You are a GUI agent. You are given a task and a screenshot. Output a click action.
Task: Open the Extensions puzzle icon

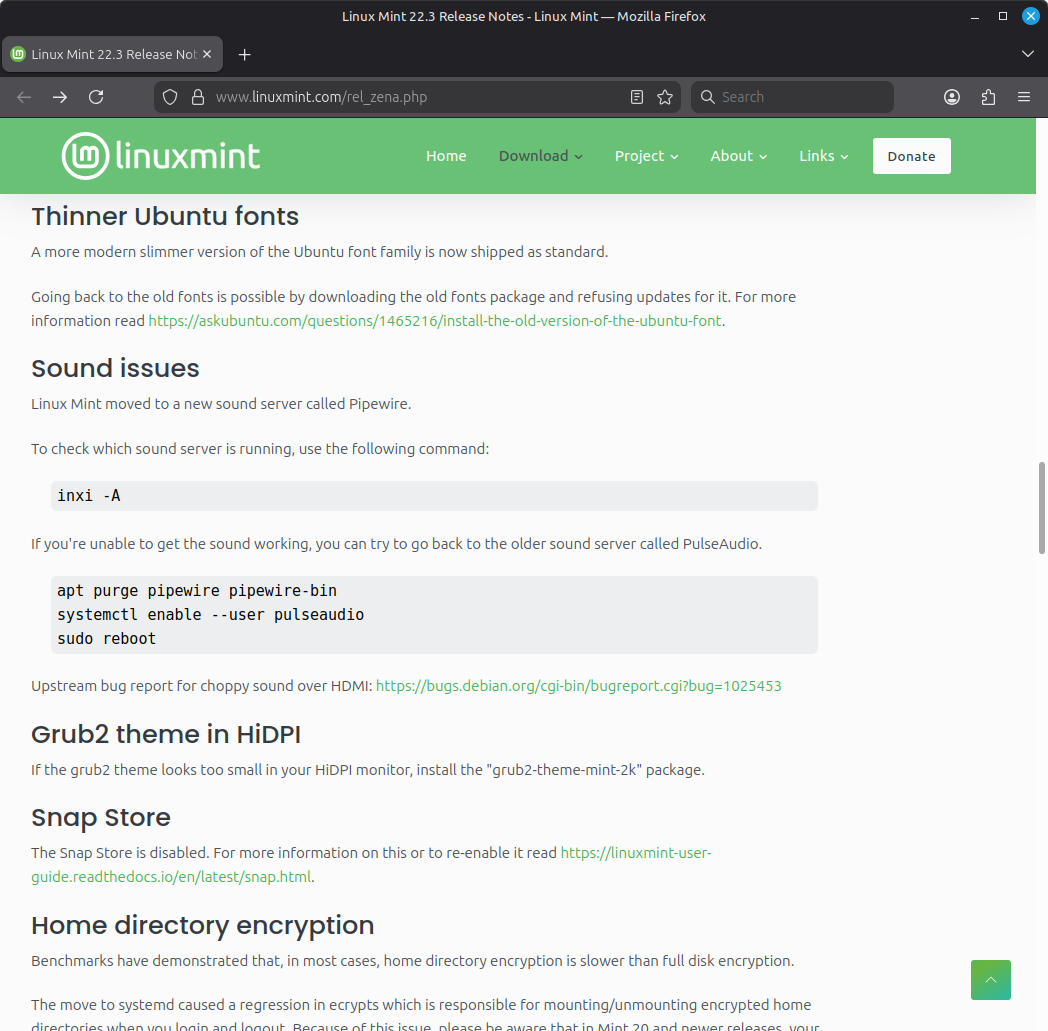[x=988, y=97]
